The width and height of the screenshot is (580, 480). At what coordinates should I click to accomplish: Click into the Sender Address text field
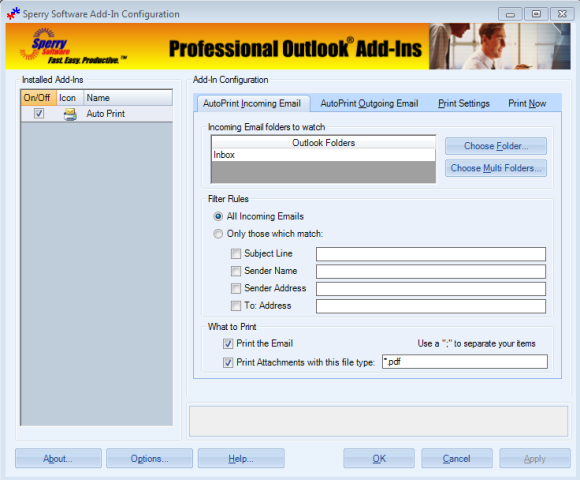click(431, 289)
